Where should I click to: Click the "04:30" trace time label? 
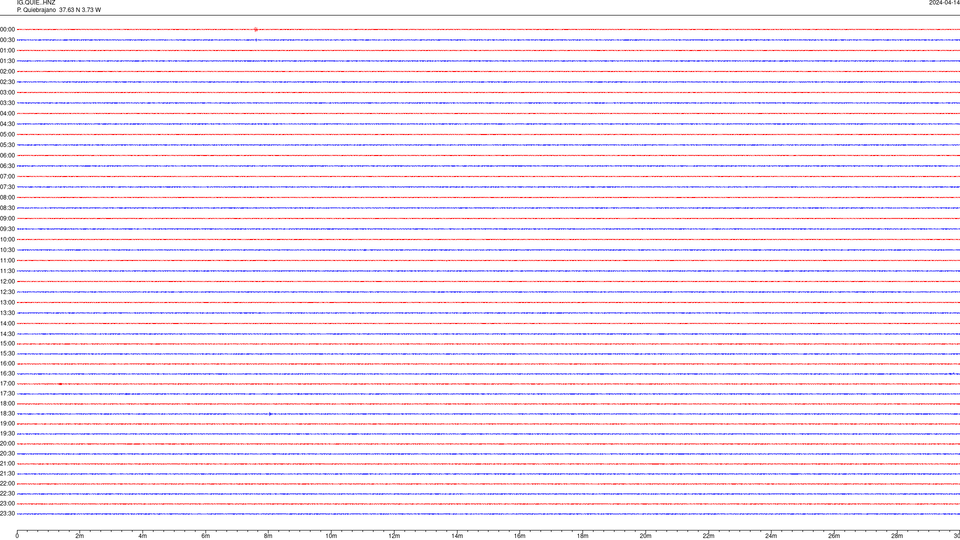pos(7,124)
